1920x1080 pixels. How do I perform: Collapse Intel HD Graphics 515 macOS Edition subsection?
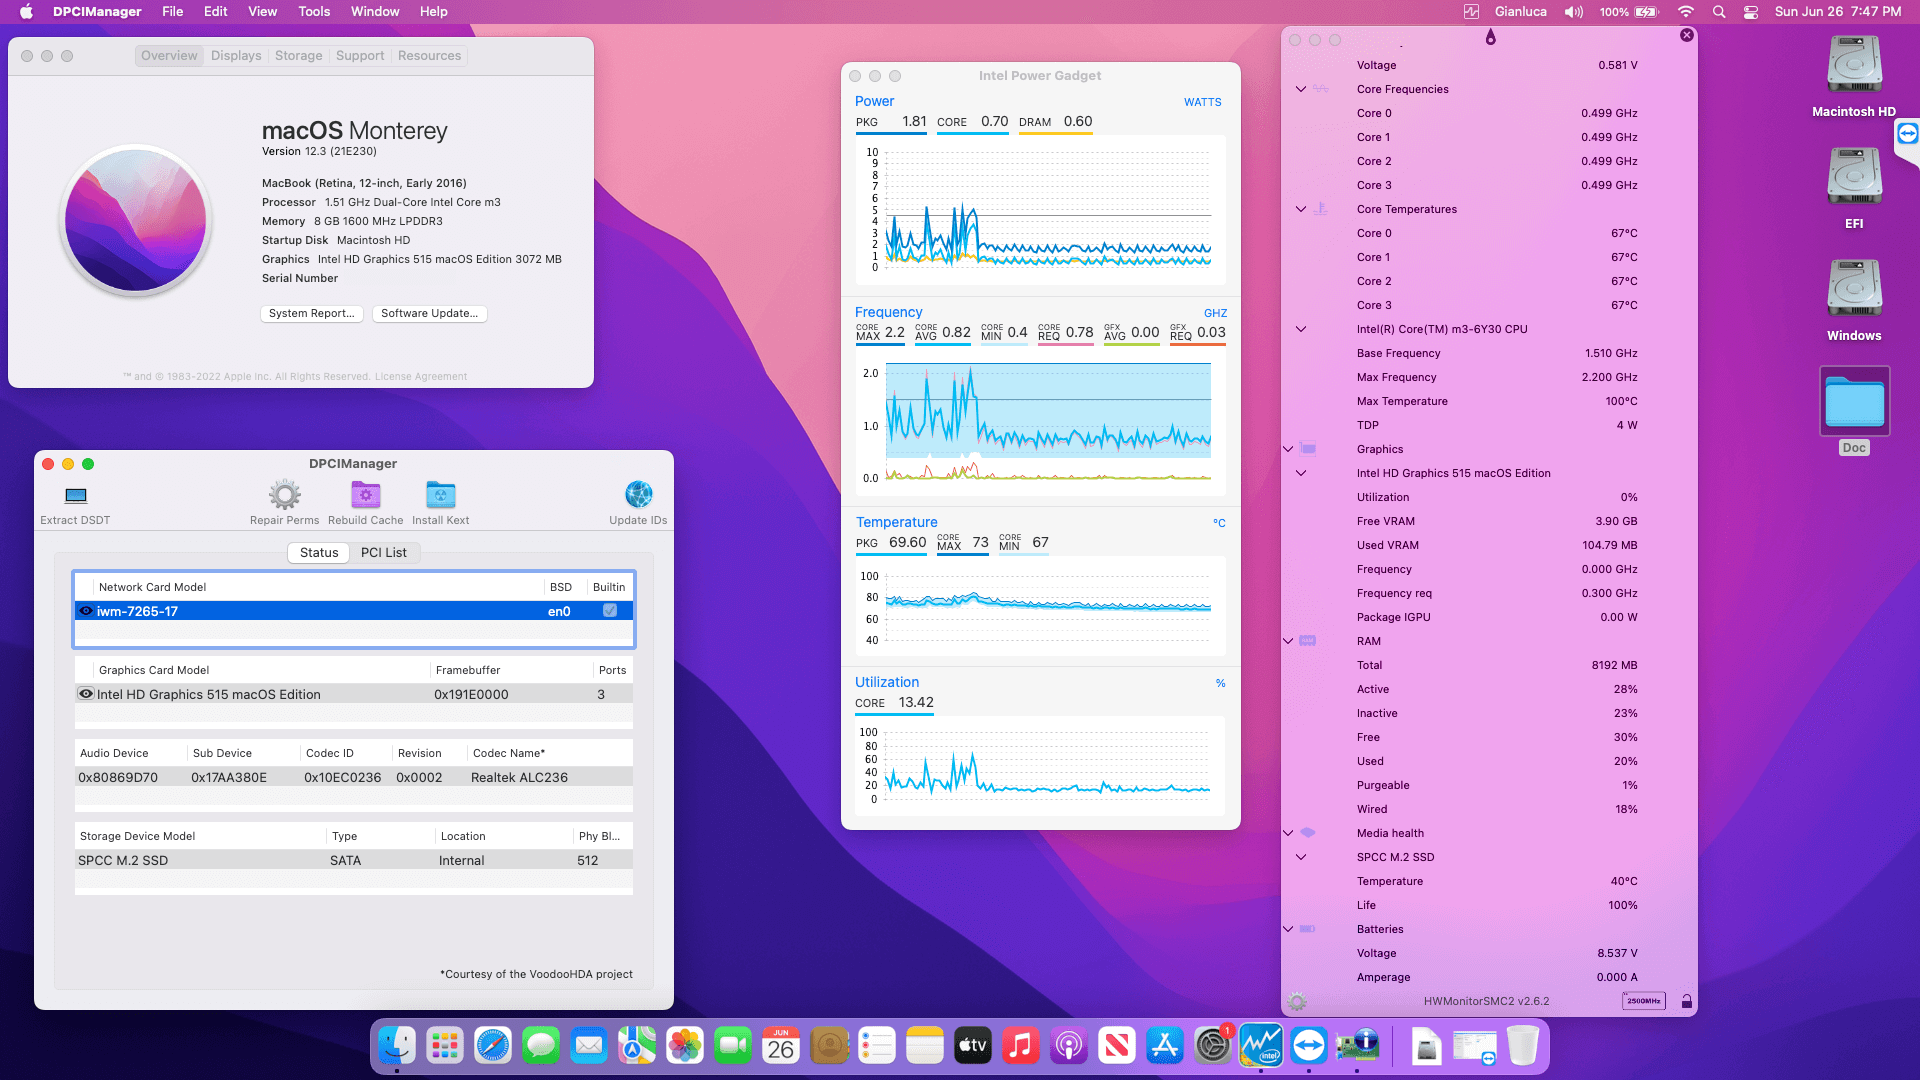1301,473
